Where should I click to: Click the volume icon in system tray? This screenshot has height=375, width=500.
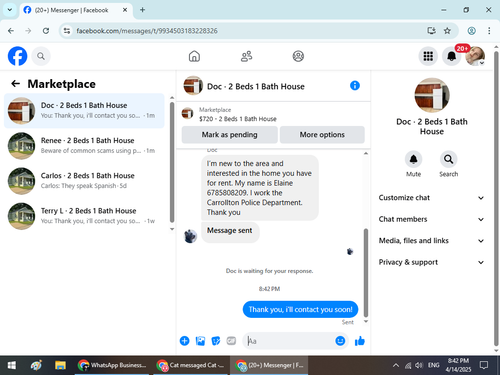[419, 365]
